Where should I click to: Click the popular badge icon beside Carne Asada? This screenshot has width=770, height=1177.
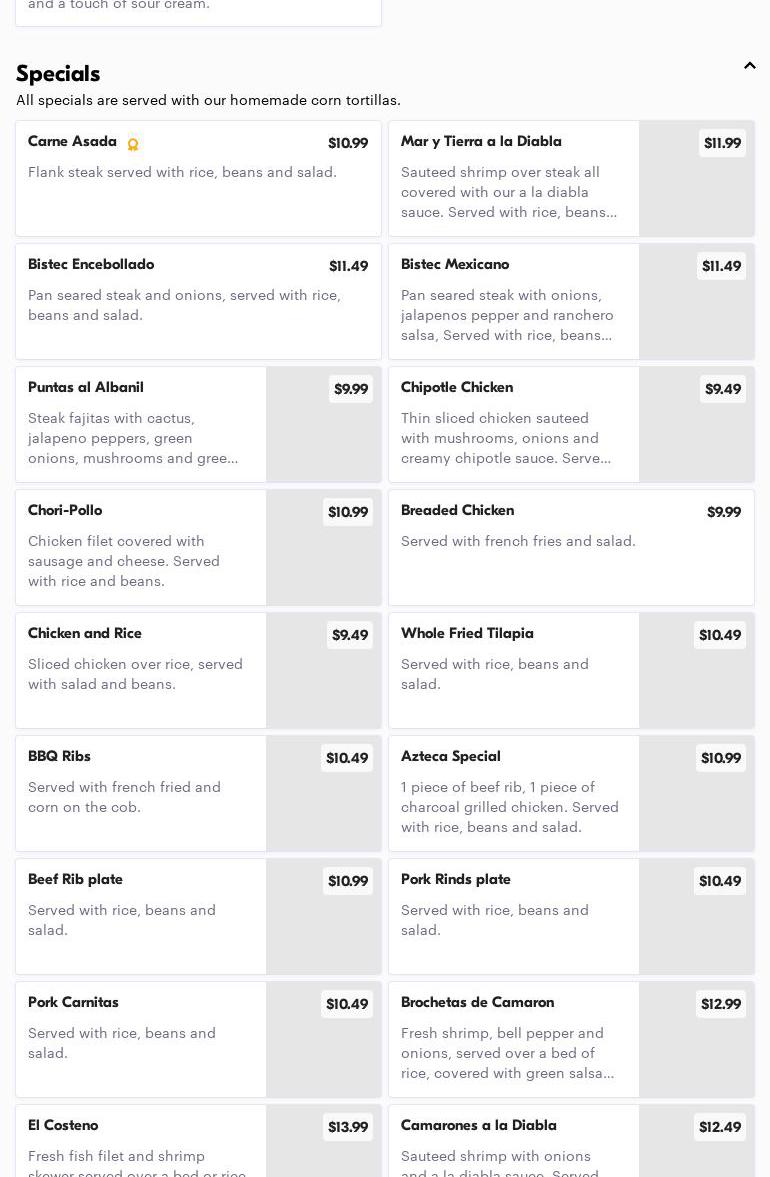pyautogui.click(x=133, y=144)
